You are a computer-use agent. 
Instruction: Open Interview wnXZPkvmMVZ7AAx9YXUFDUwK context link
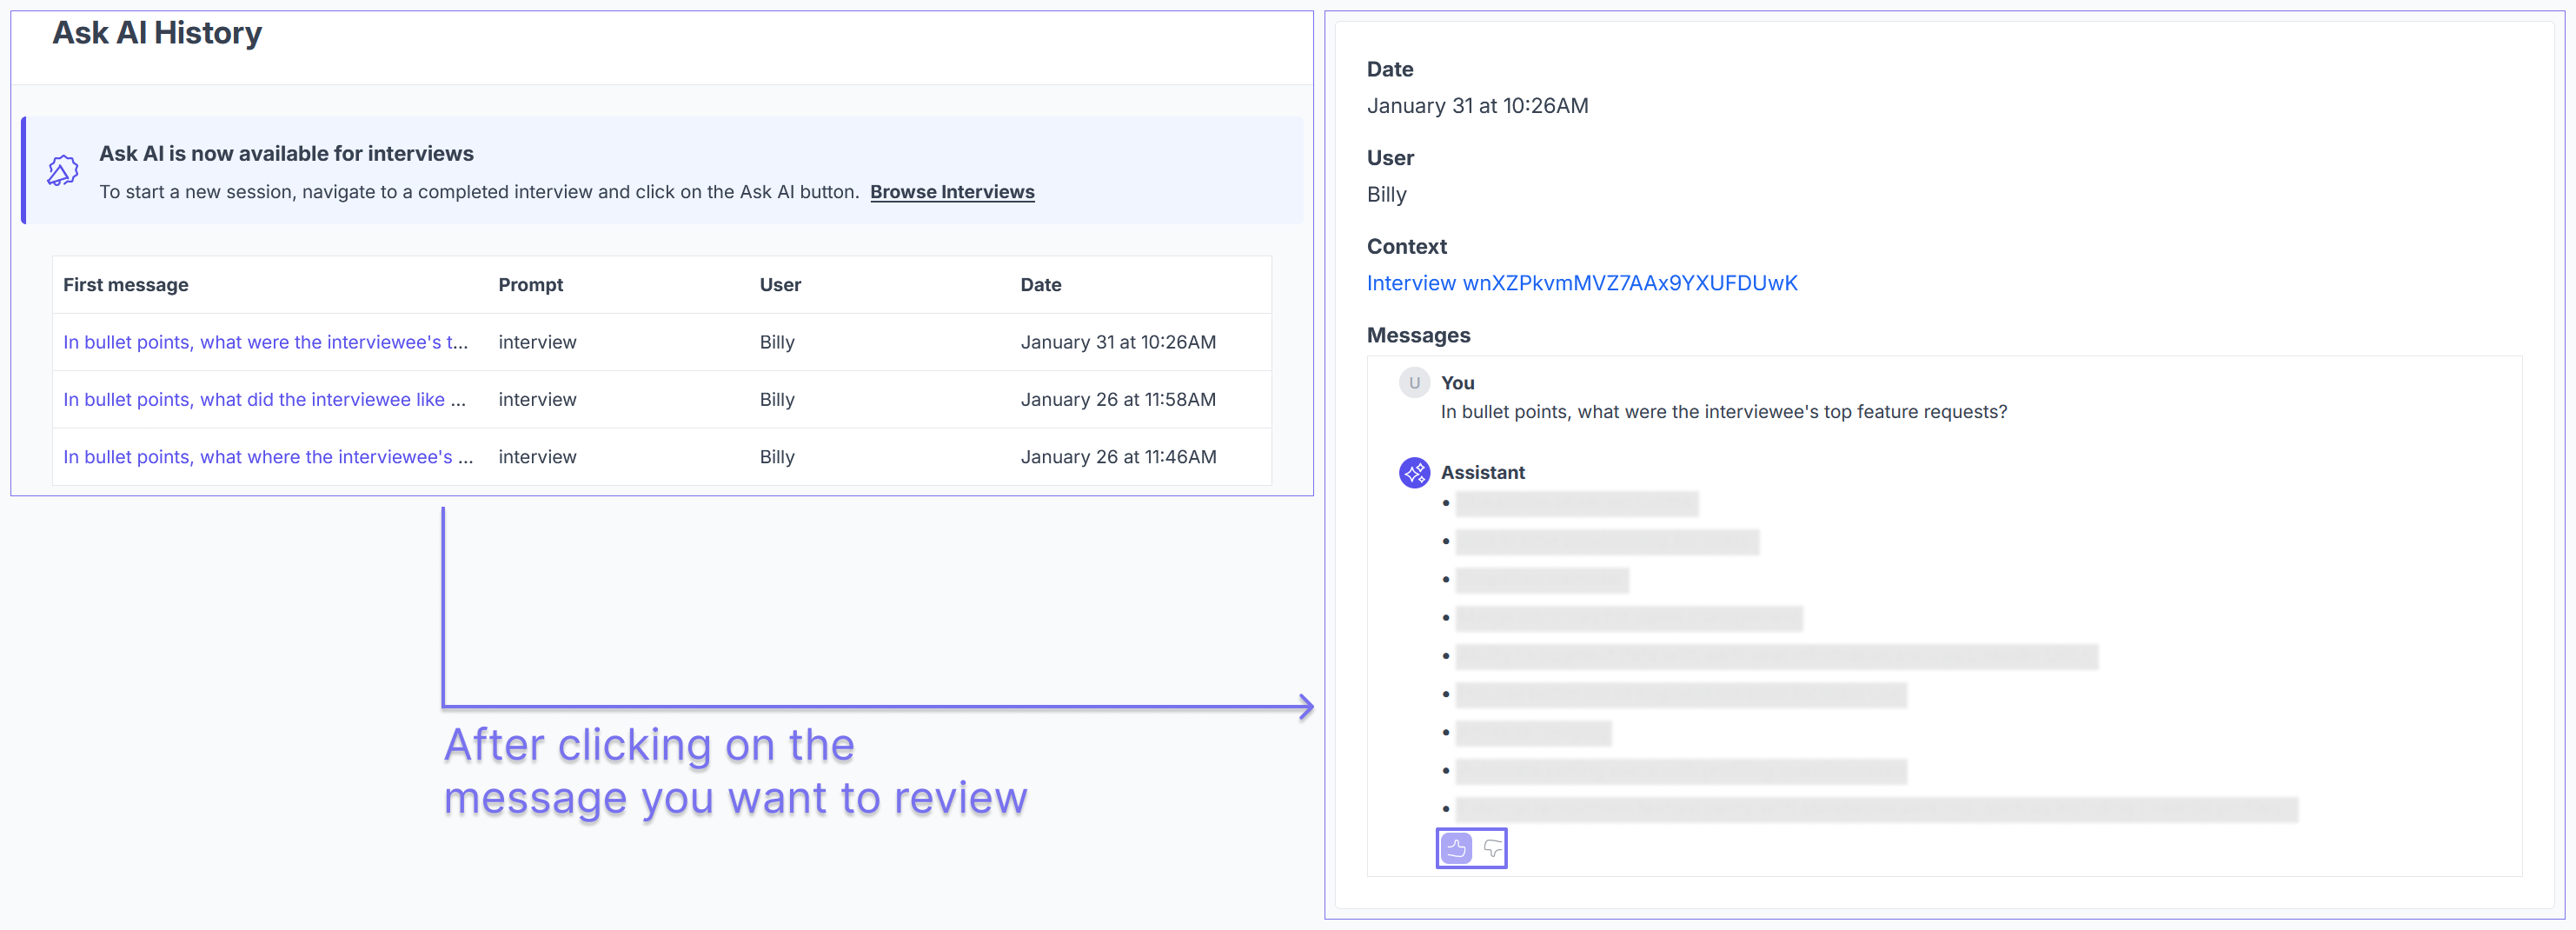(x=1582, y=283)
